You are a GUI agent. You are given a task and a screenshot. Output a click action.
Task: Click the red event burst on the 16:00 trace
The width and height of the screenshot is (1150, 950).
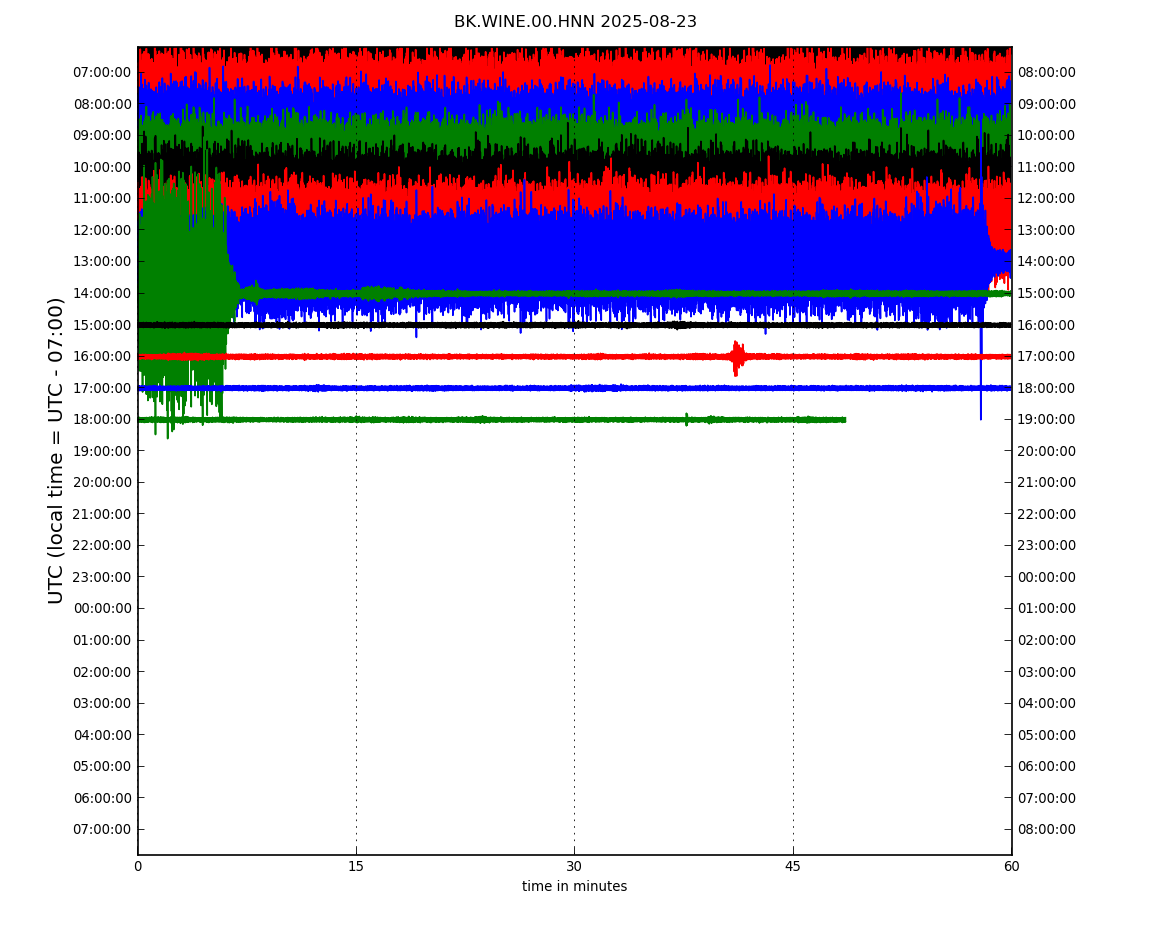coord(737,358)
